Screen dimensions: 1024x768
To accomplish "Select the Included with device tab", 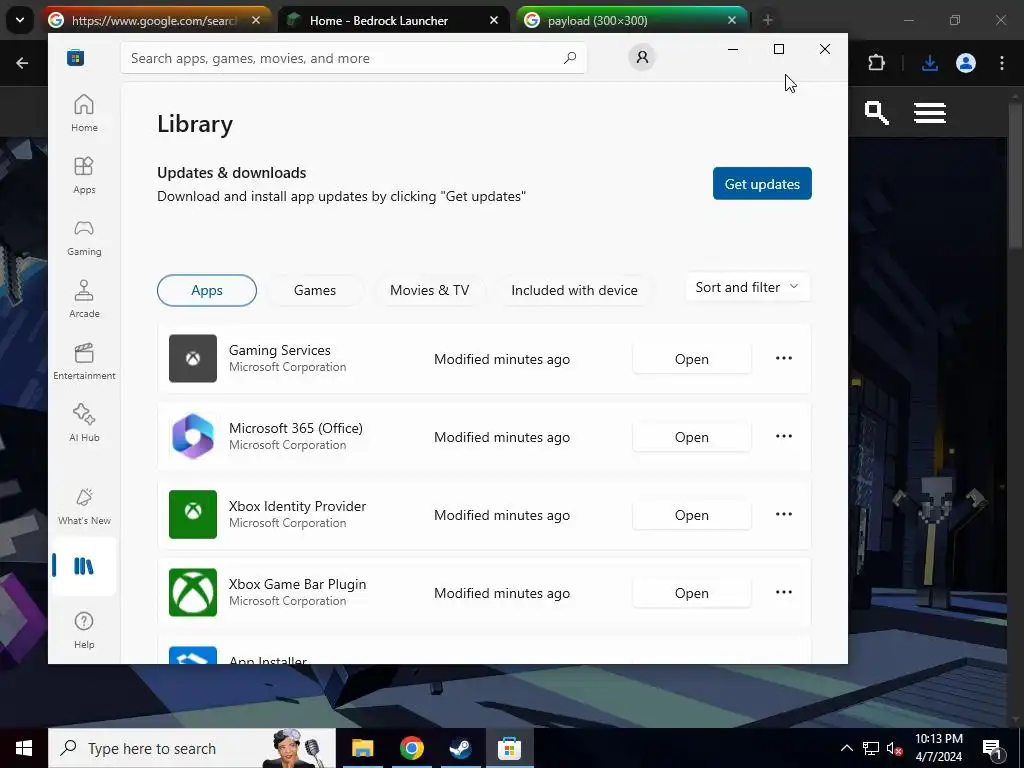I will point(575,290).
